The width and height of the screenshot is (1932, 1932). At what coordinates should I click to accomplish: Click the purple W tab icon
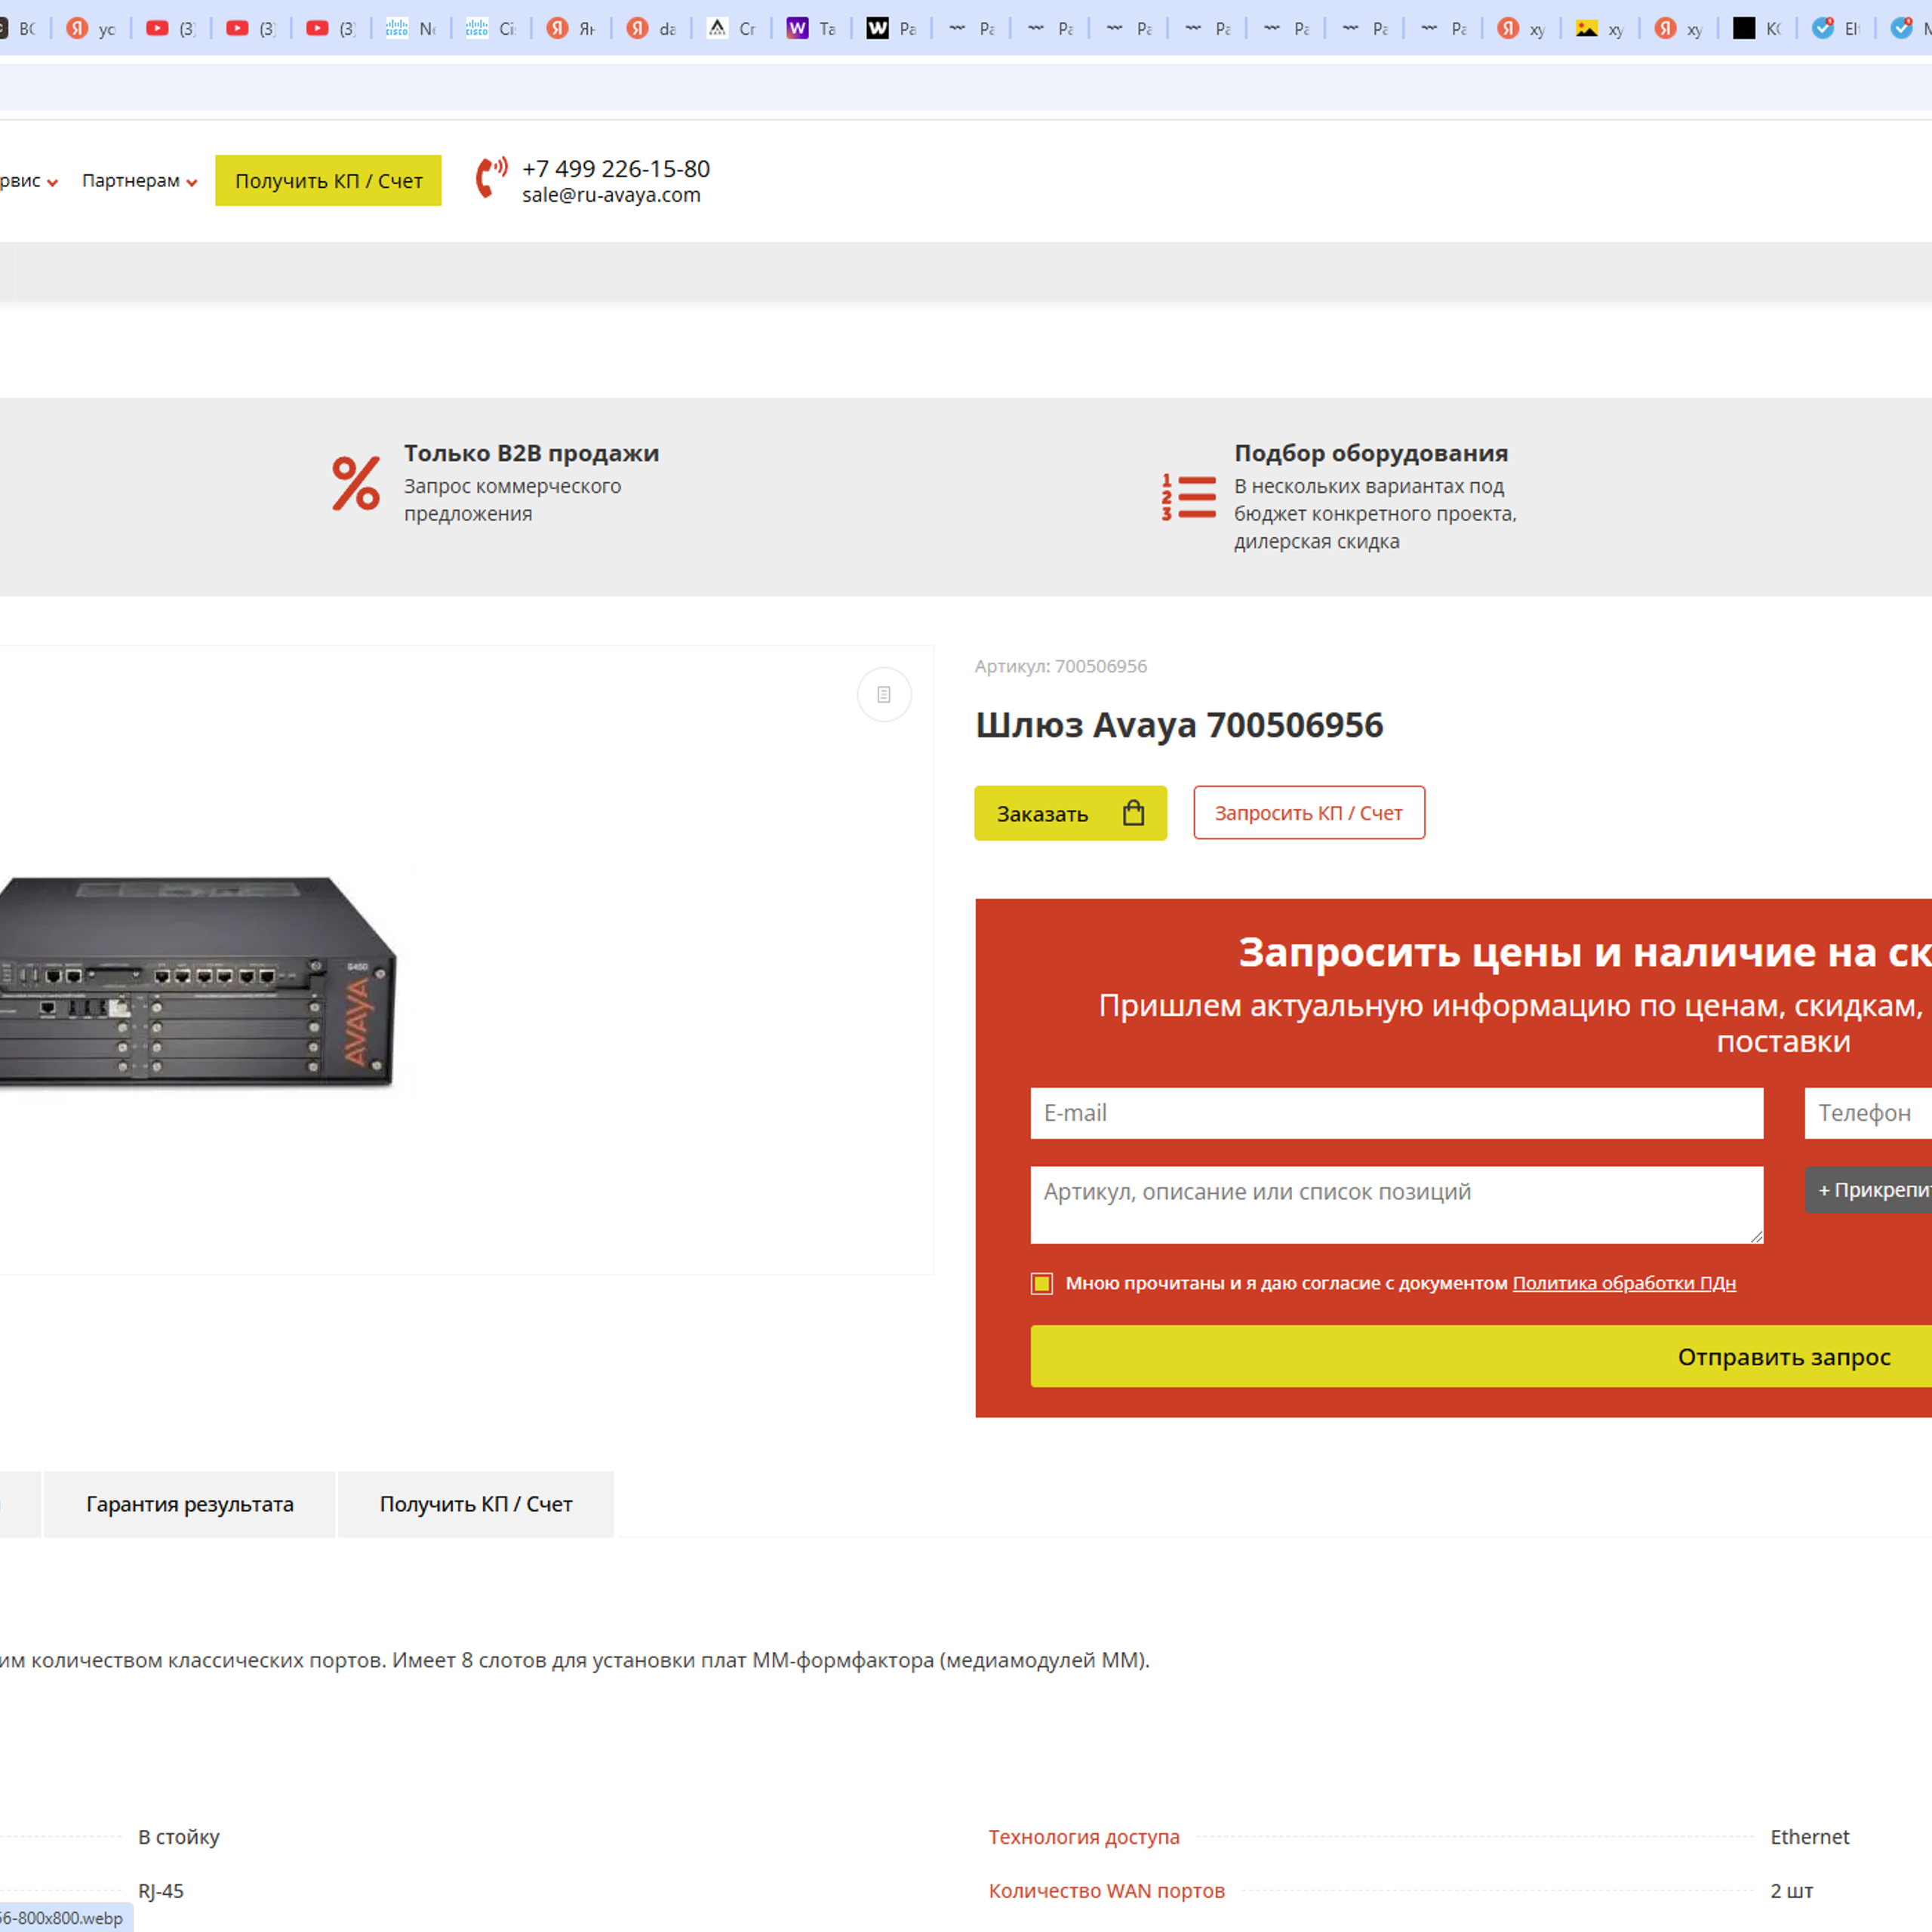tap(797, 27)
